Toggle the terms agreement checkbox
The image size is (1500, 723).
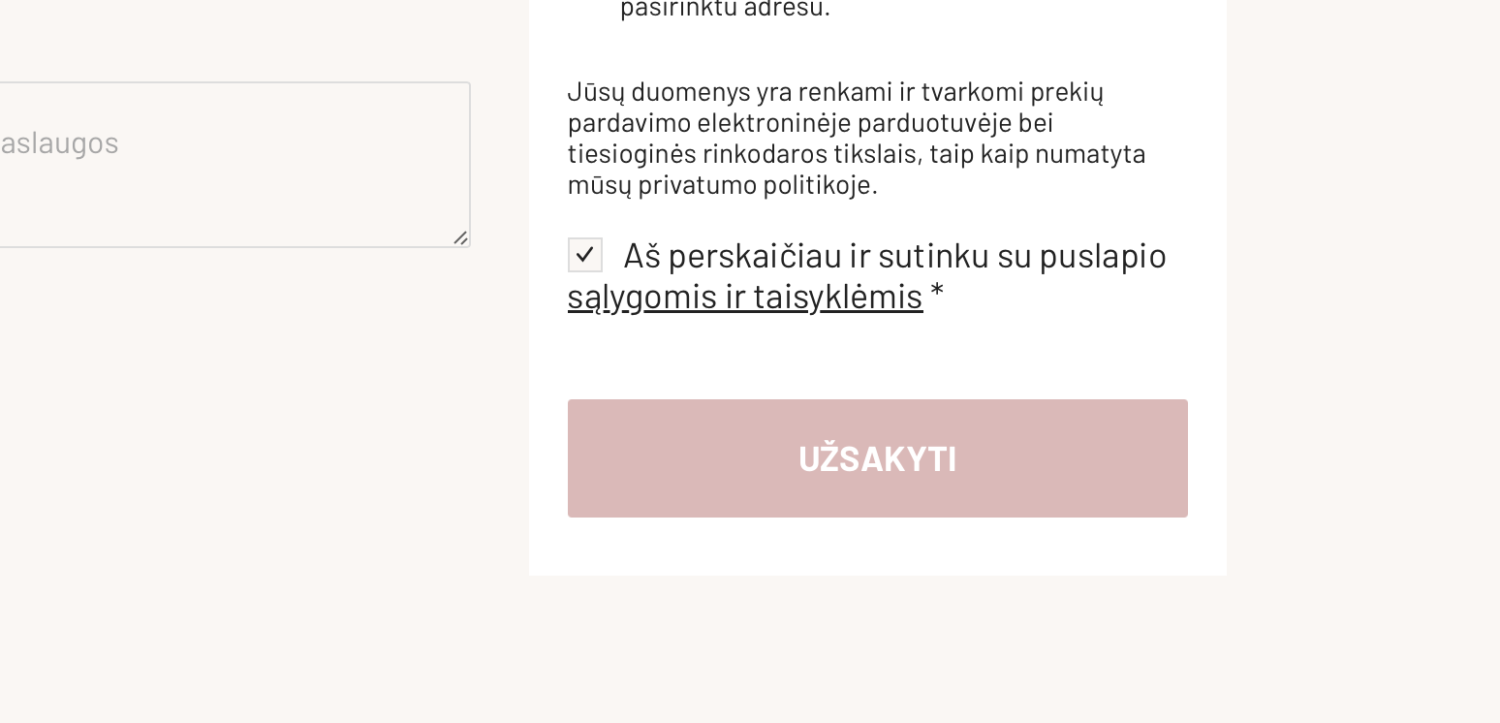click(585, 255)
